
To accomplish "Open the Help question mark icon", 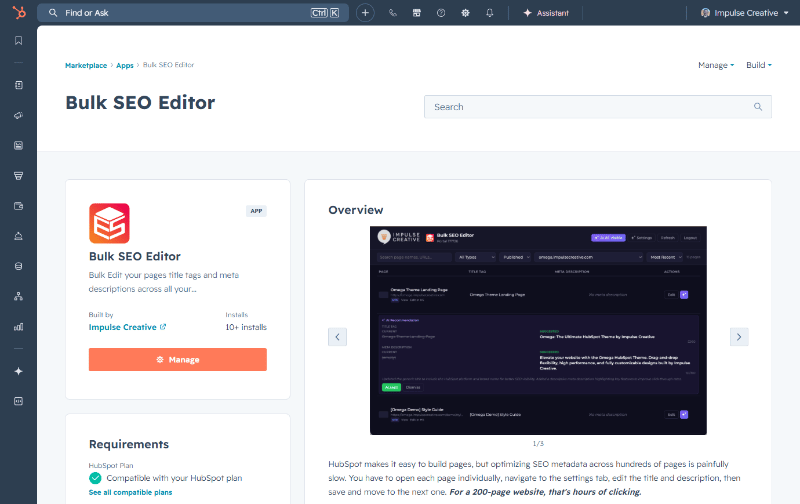I will tap(441, 13).
